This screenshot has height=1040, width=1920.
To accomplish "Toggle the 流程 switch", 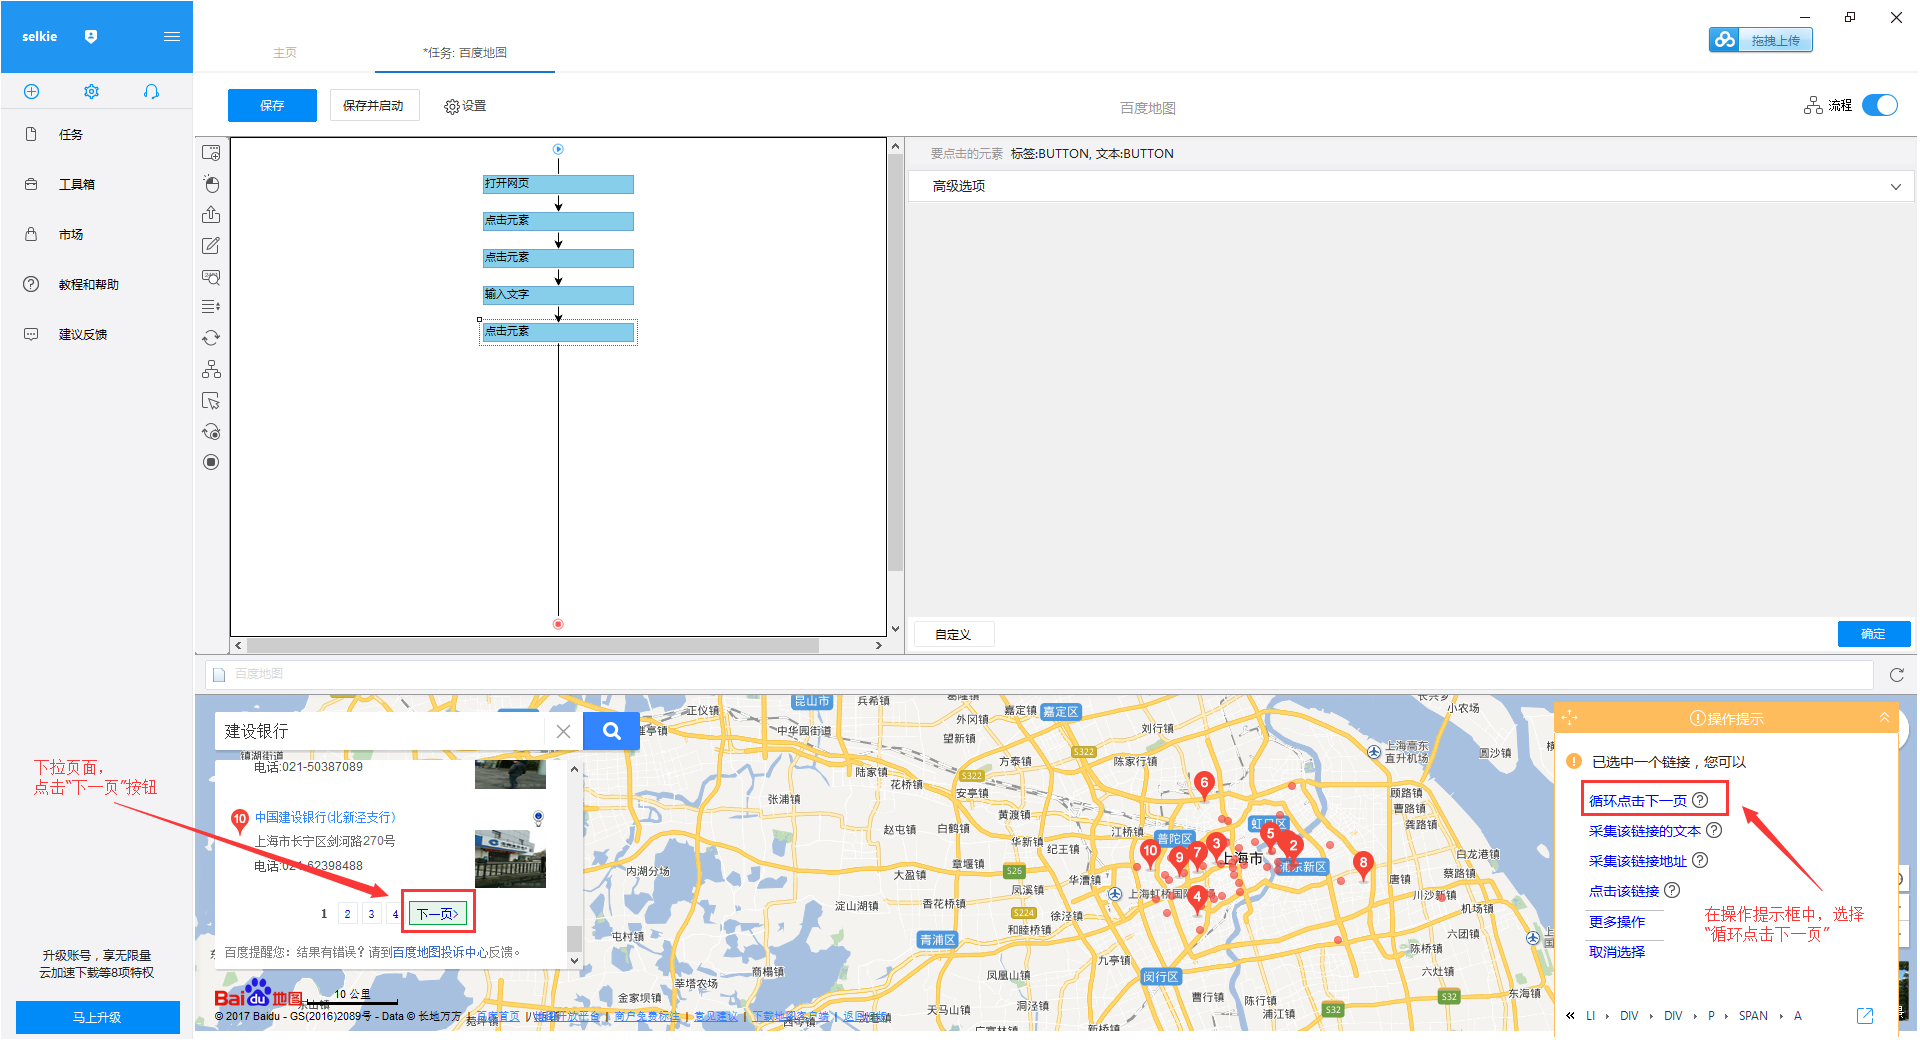I will point(1879,105).
